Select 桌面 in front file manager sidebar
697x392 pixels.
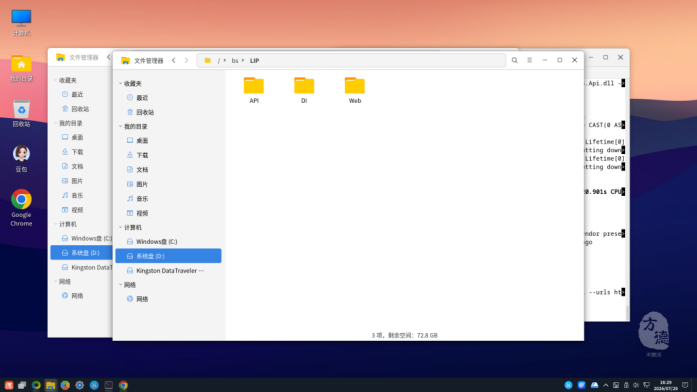pos(168,141)
